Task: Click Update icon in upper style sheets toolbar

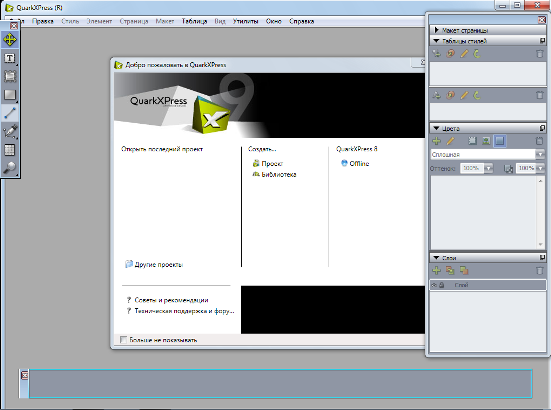Action: tap(477, 54)
